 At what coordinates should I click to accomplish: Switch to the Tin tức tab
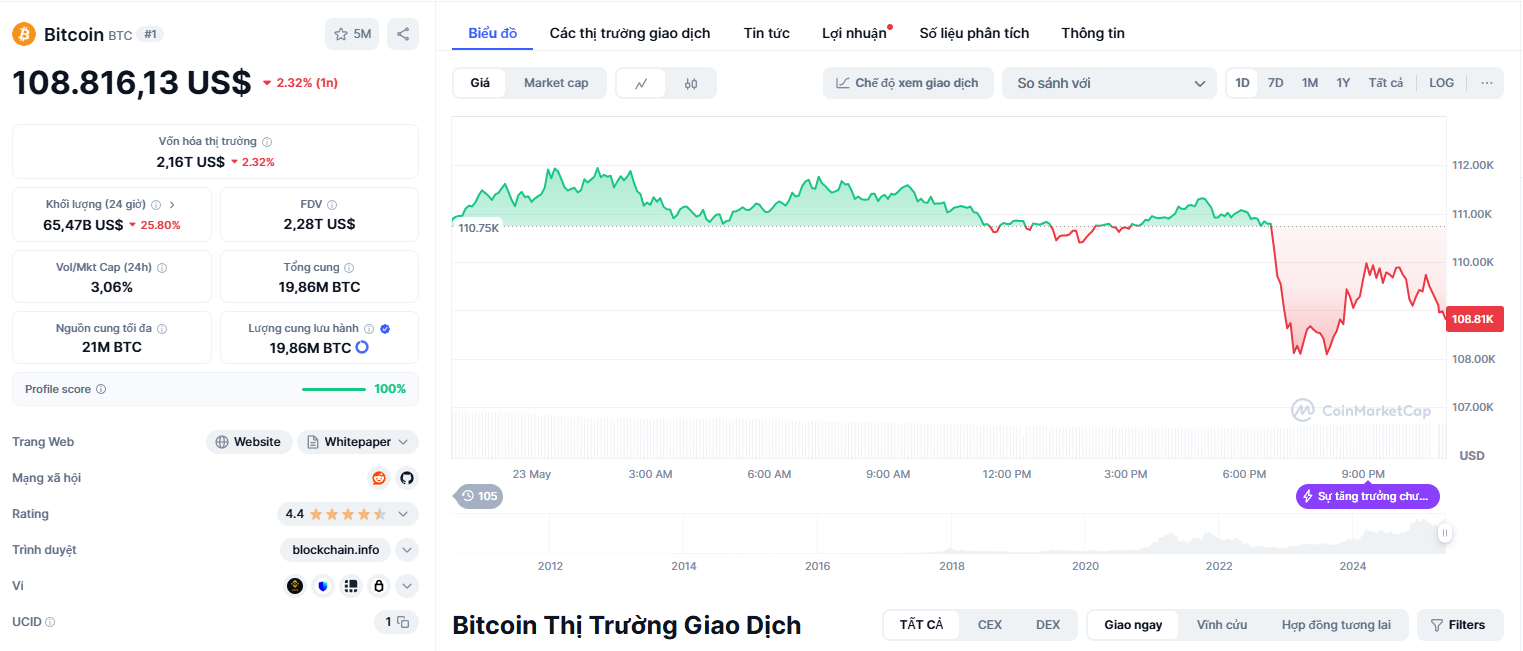tap(767, 33)
